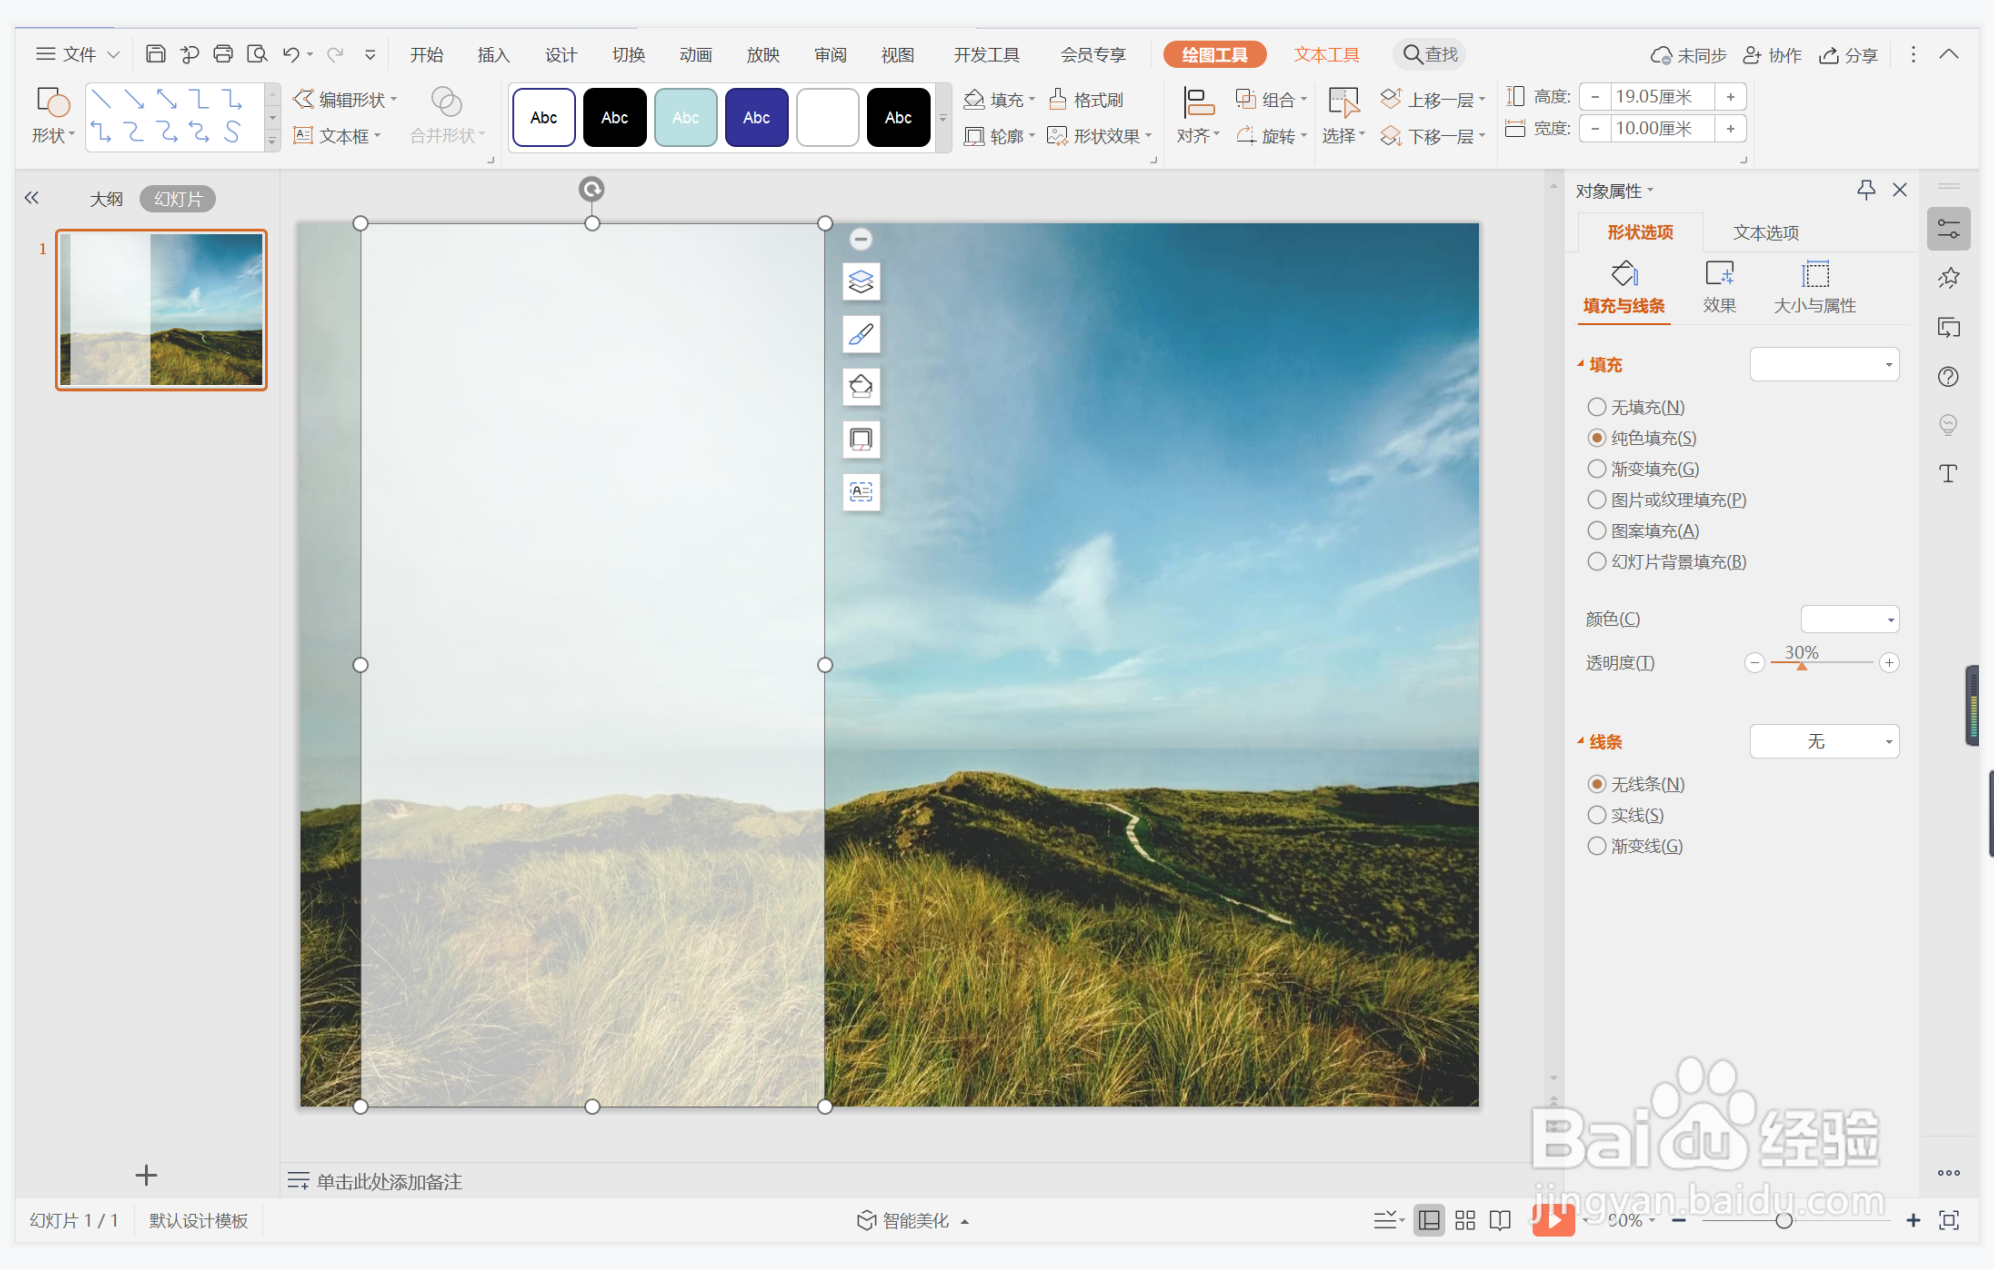Click the sidebar text T icon
Screen dimensions: 1994x1269
click(x=1948, y=473)
